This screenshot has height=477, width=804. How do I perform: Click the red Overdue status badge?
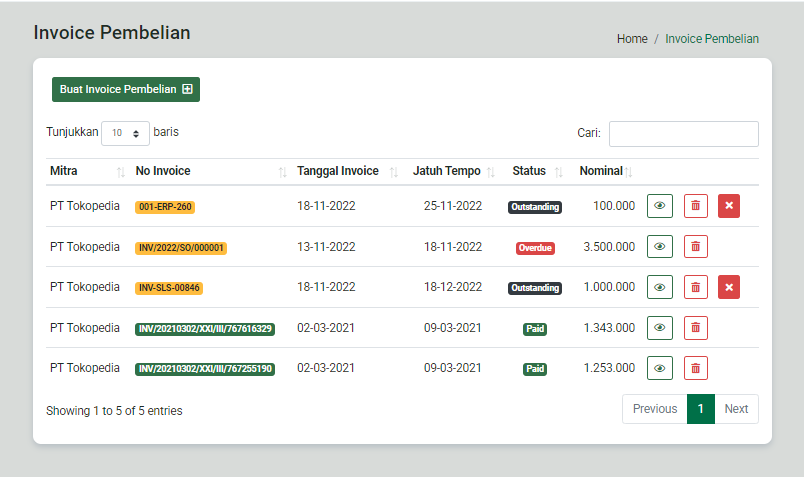(x=535, y=248)
